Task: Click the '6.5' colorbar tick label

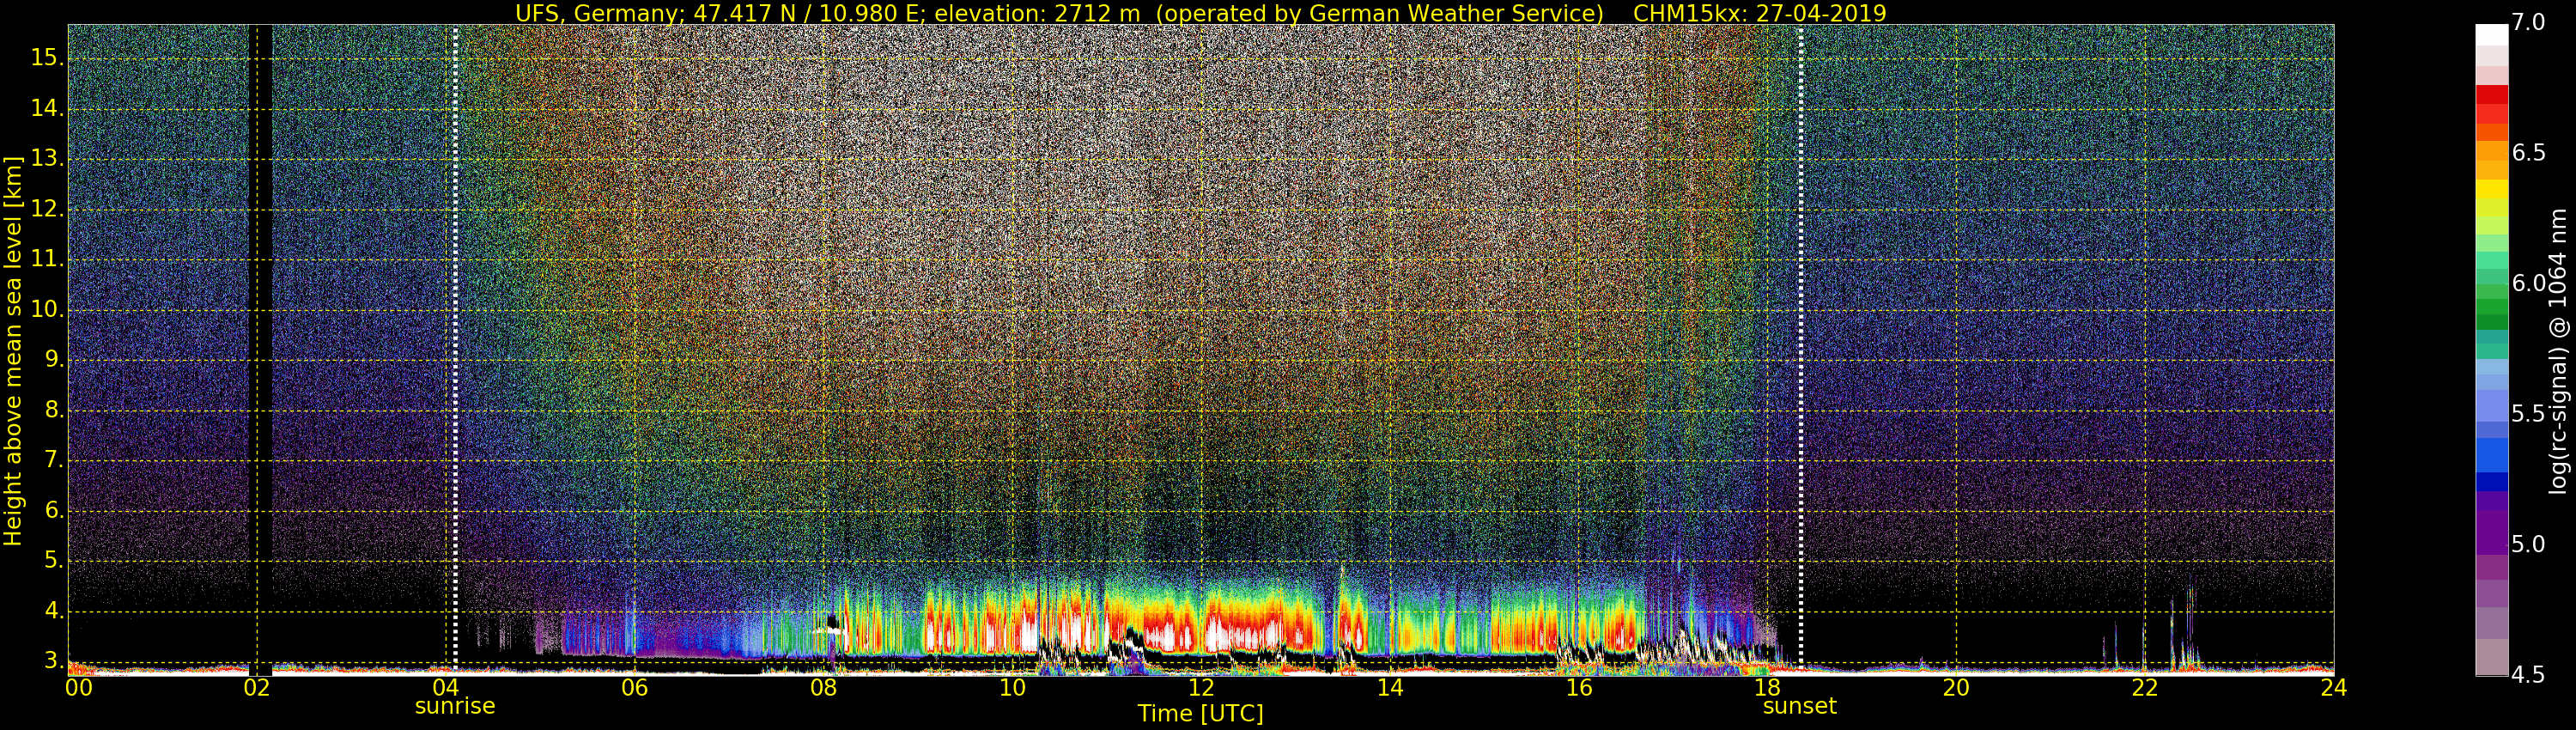Action: [x=2529, y=153]
